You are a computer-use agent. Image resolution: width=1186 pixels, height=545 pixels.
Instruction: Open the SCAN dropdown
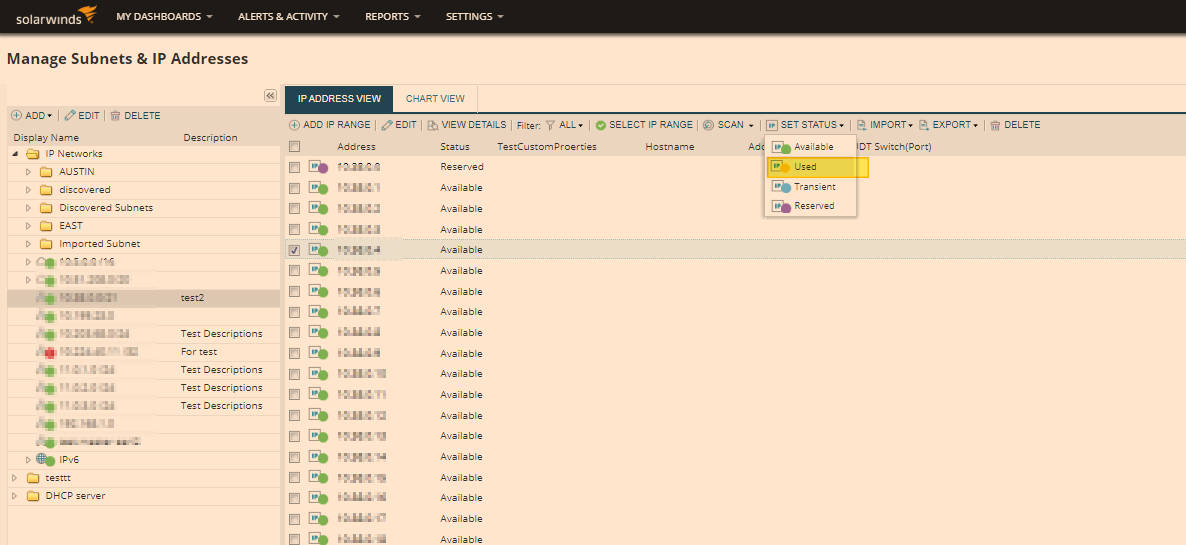pos(728,125)
